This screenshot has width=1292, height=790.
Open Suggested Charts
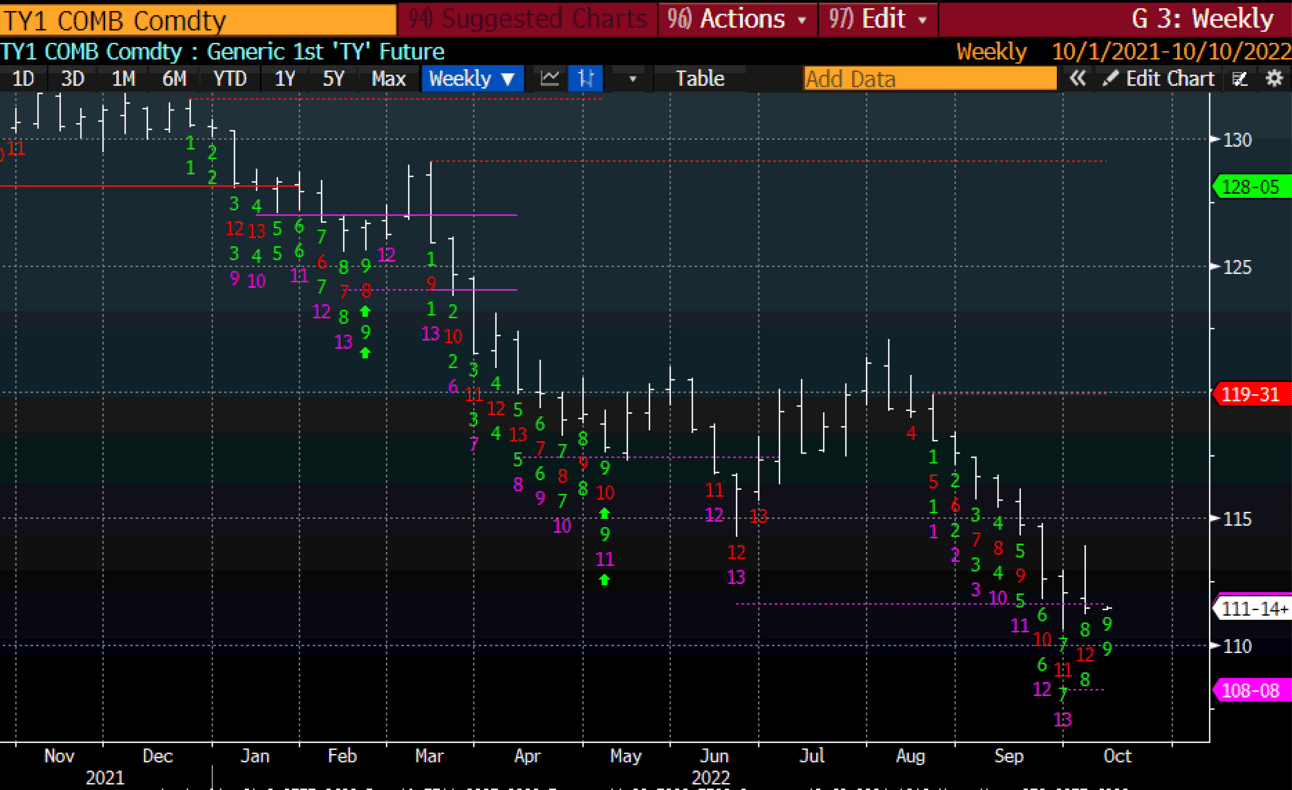(528, 19)
